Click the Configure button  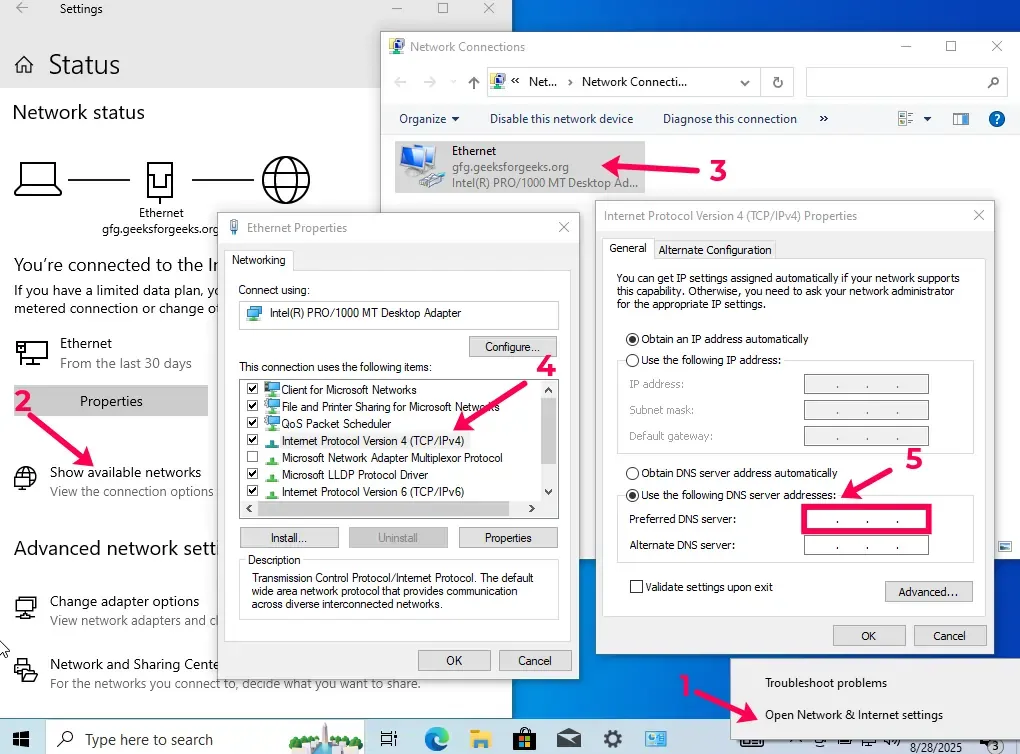point(512,347)
